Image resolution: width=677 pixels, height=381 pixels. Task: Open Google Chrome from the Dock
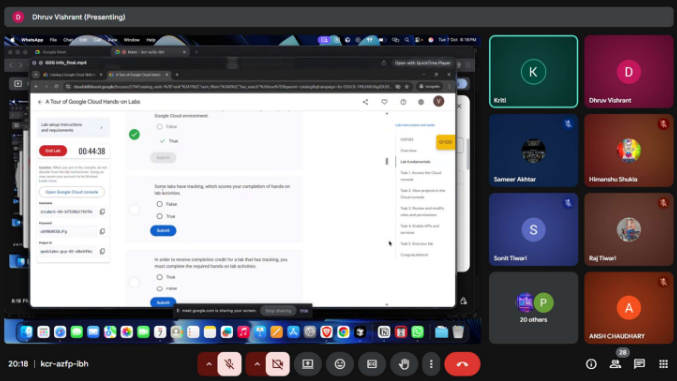[343, 332]
